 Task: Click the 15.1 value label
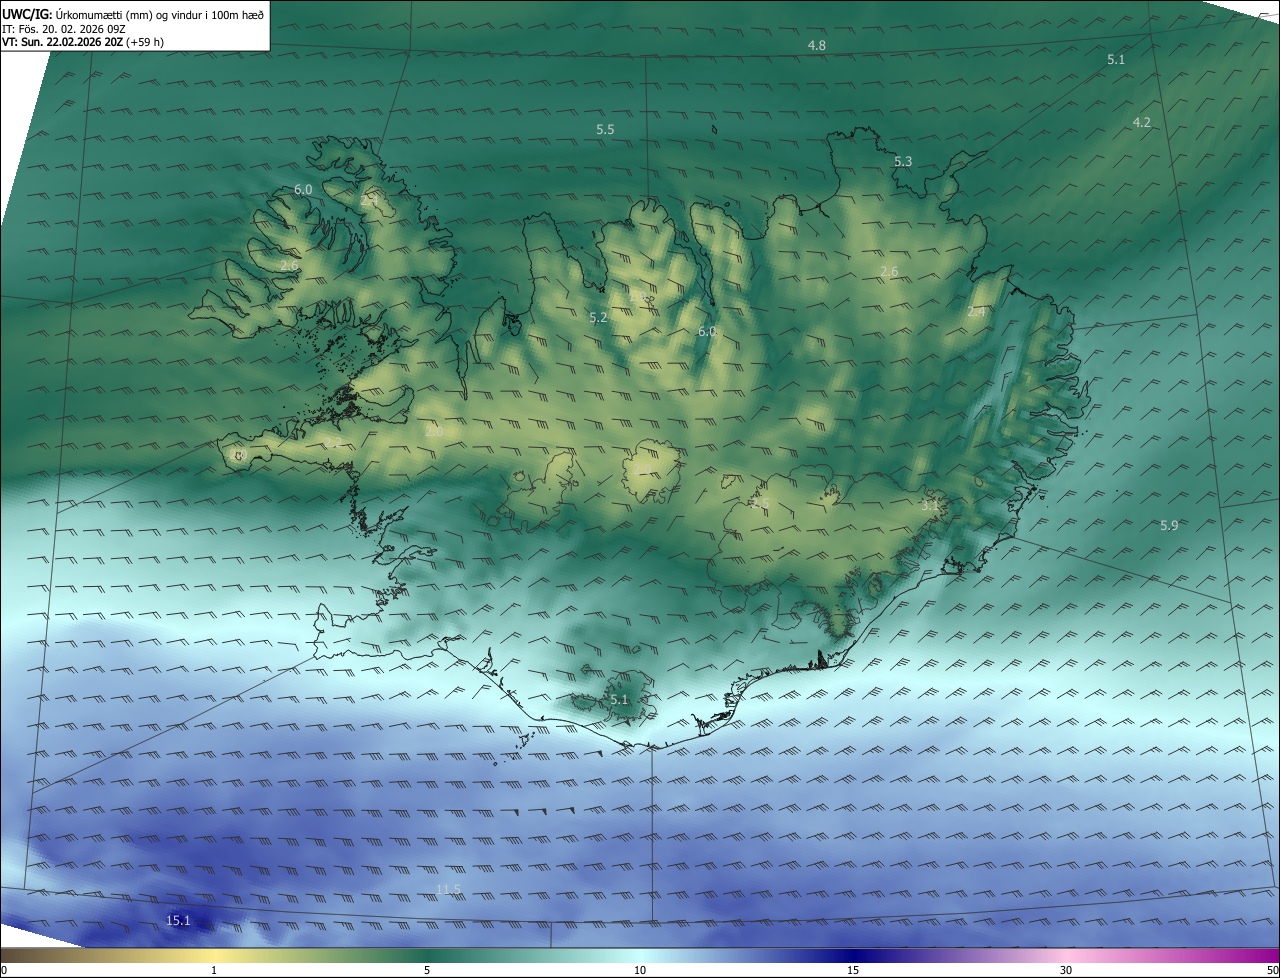click(x=178, y=920)
